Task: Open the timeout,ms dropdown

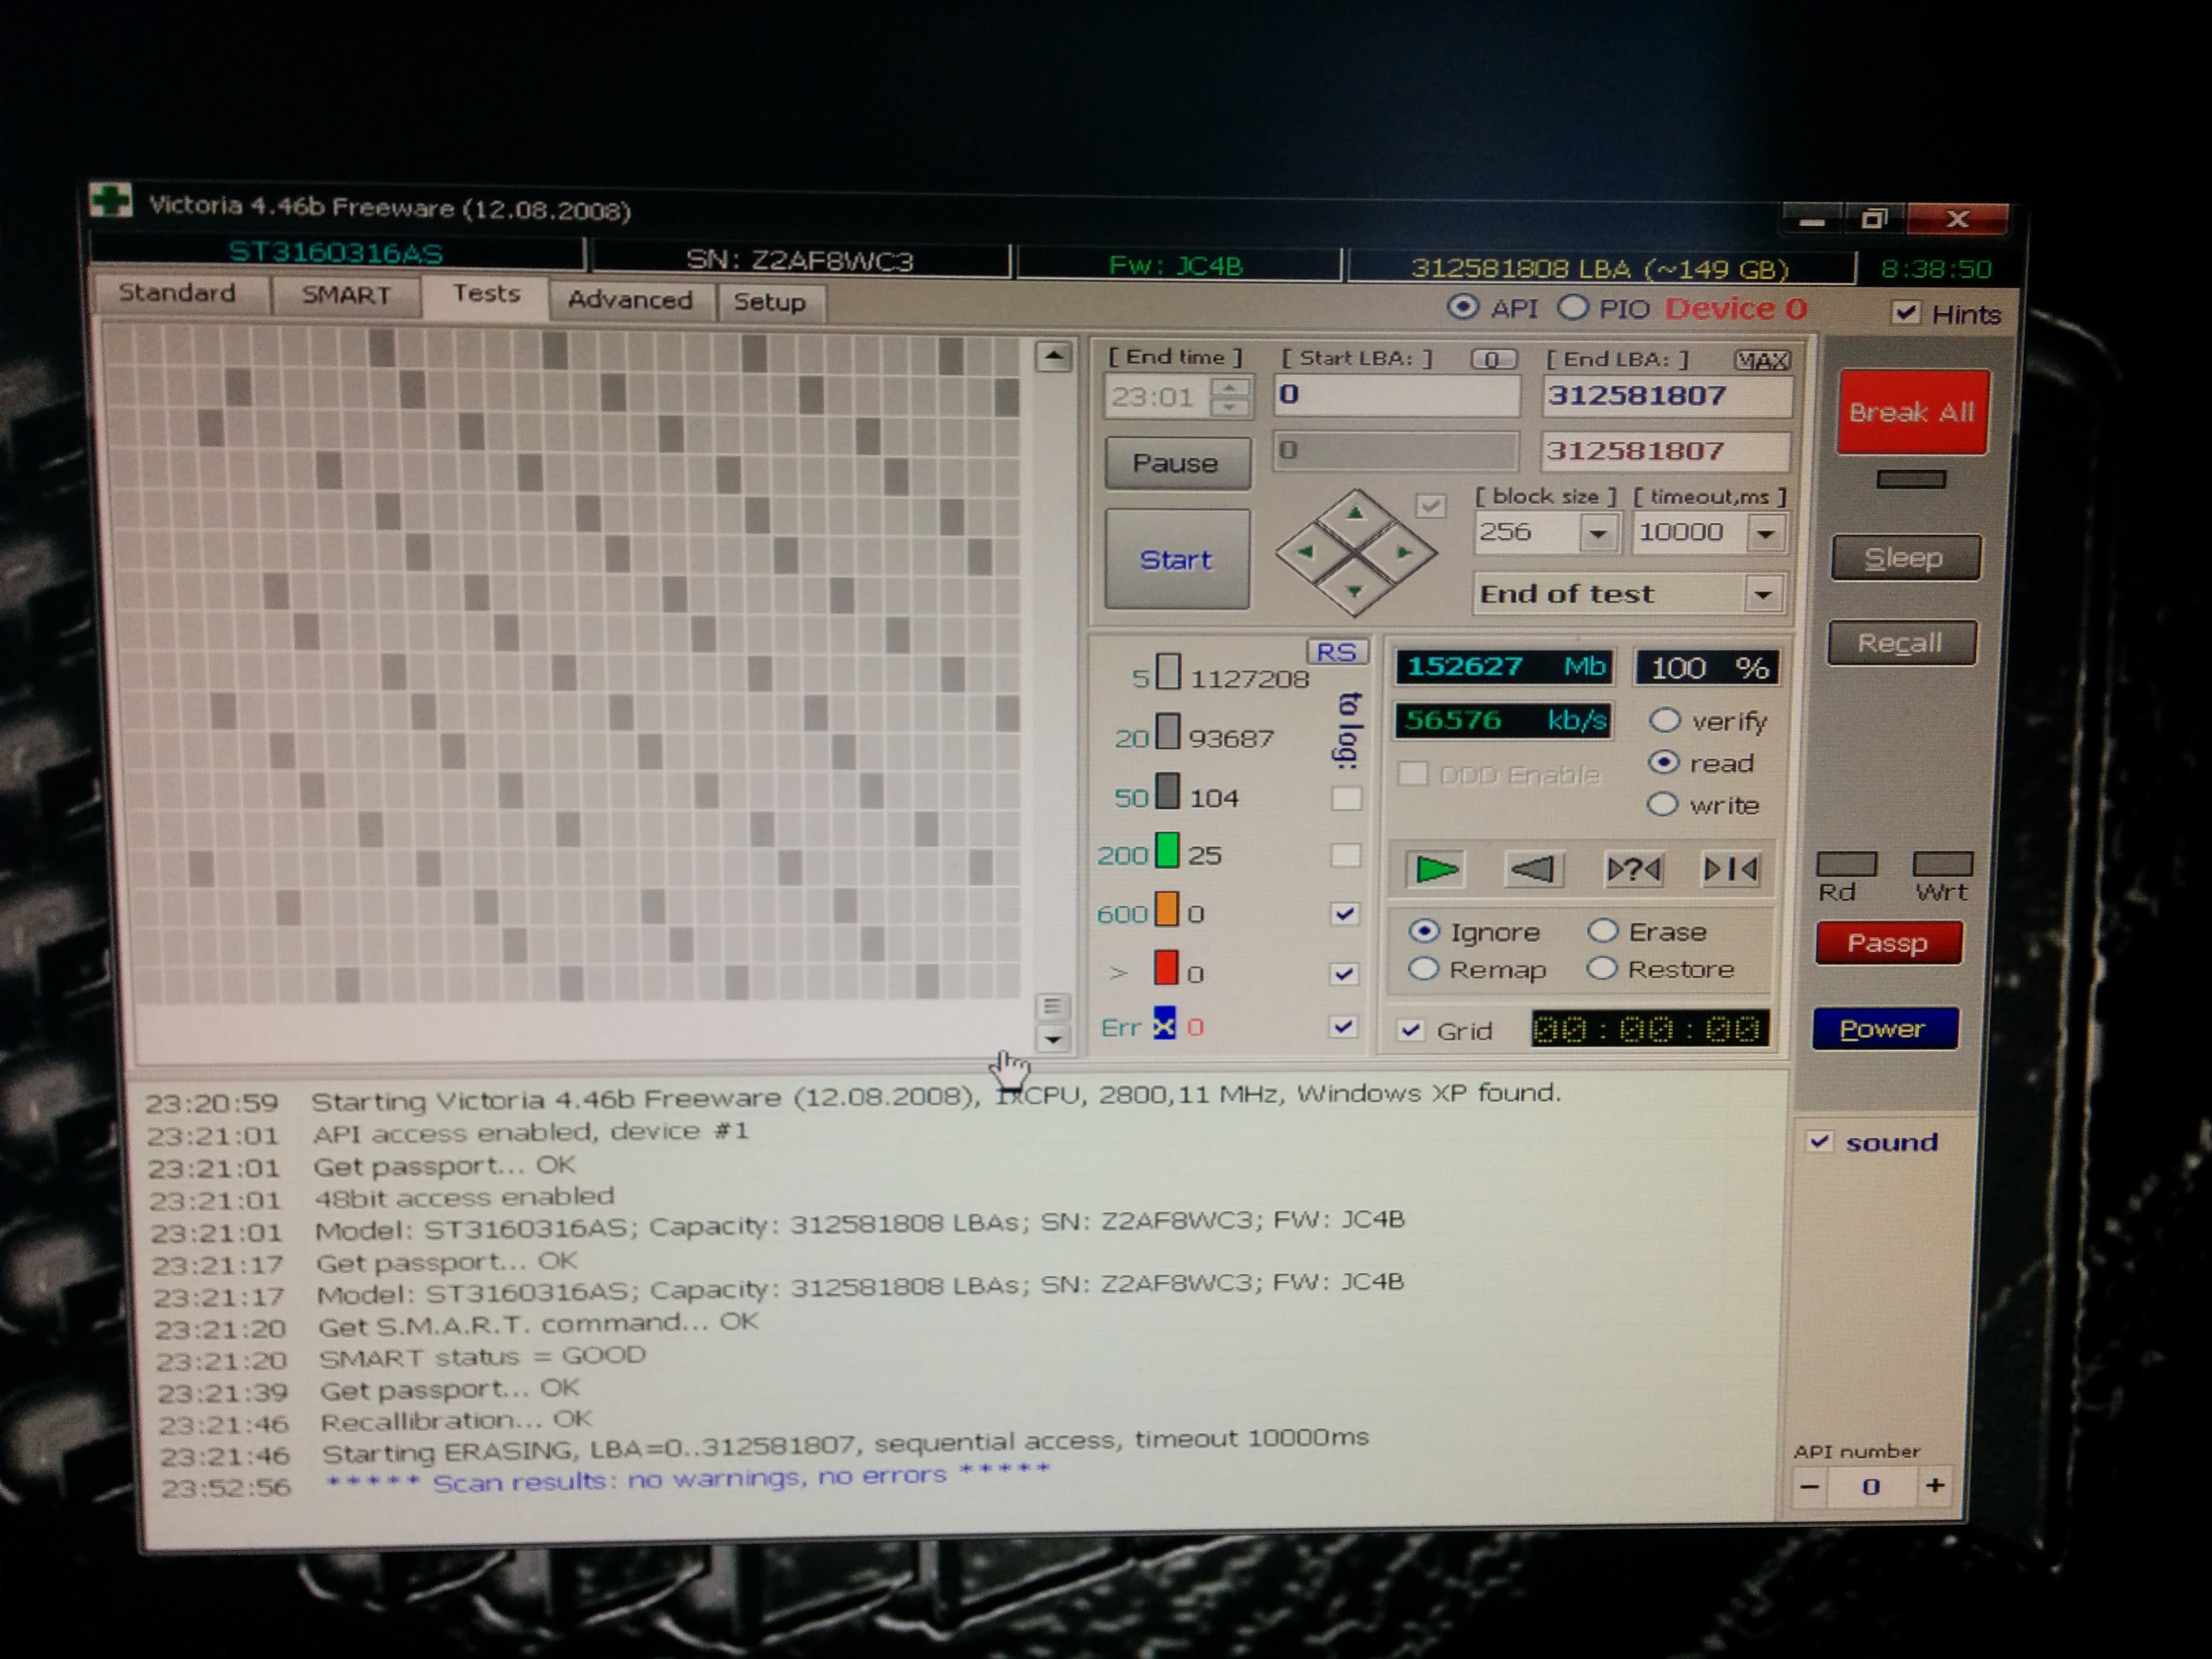Action: pyautogui.click(x=1766, y=533)
